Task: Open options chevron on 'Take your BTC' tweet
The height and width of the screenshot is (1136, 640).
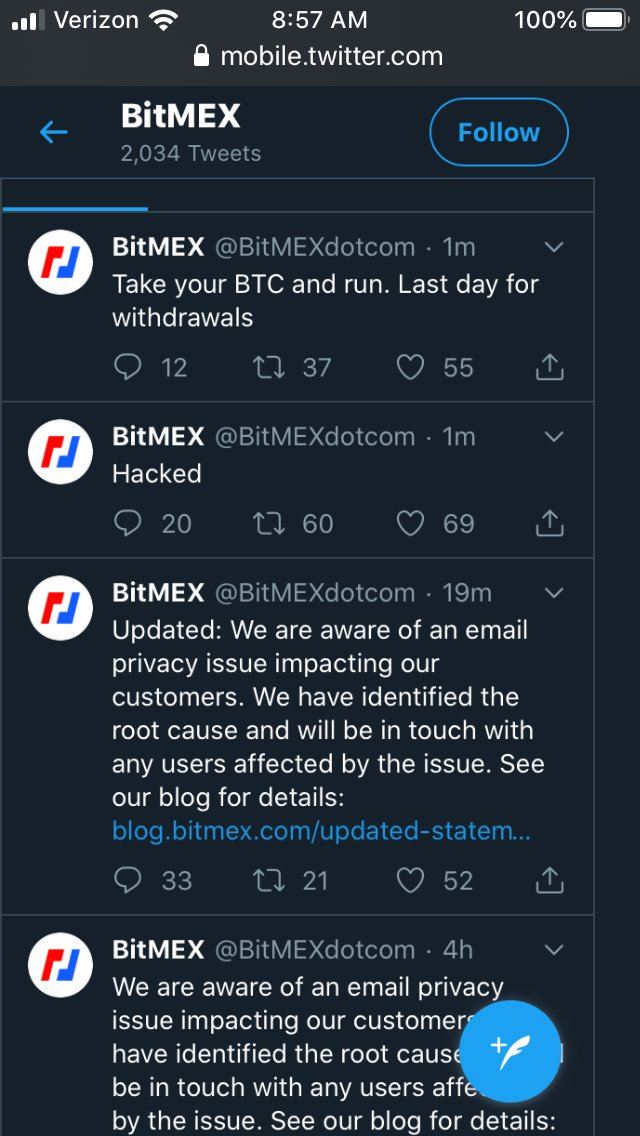Action: (553, 247)
